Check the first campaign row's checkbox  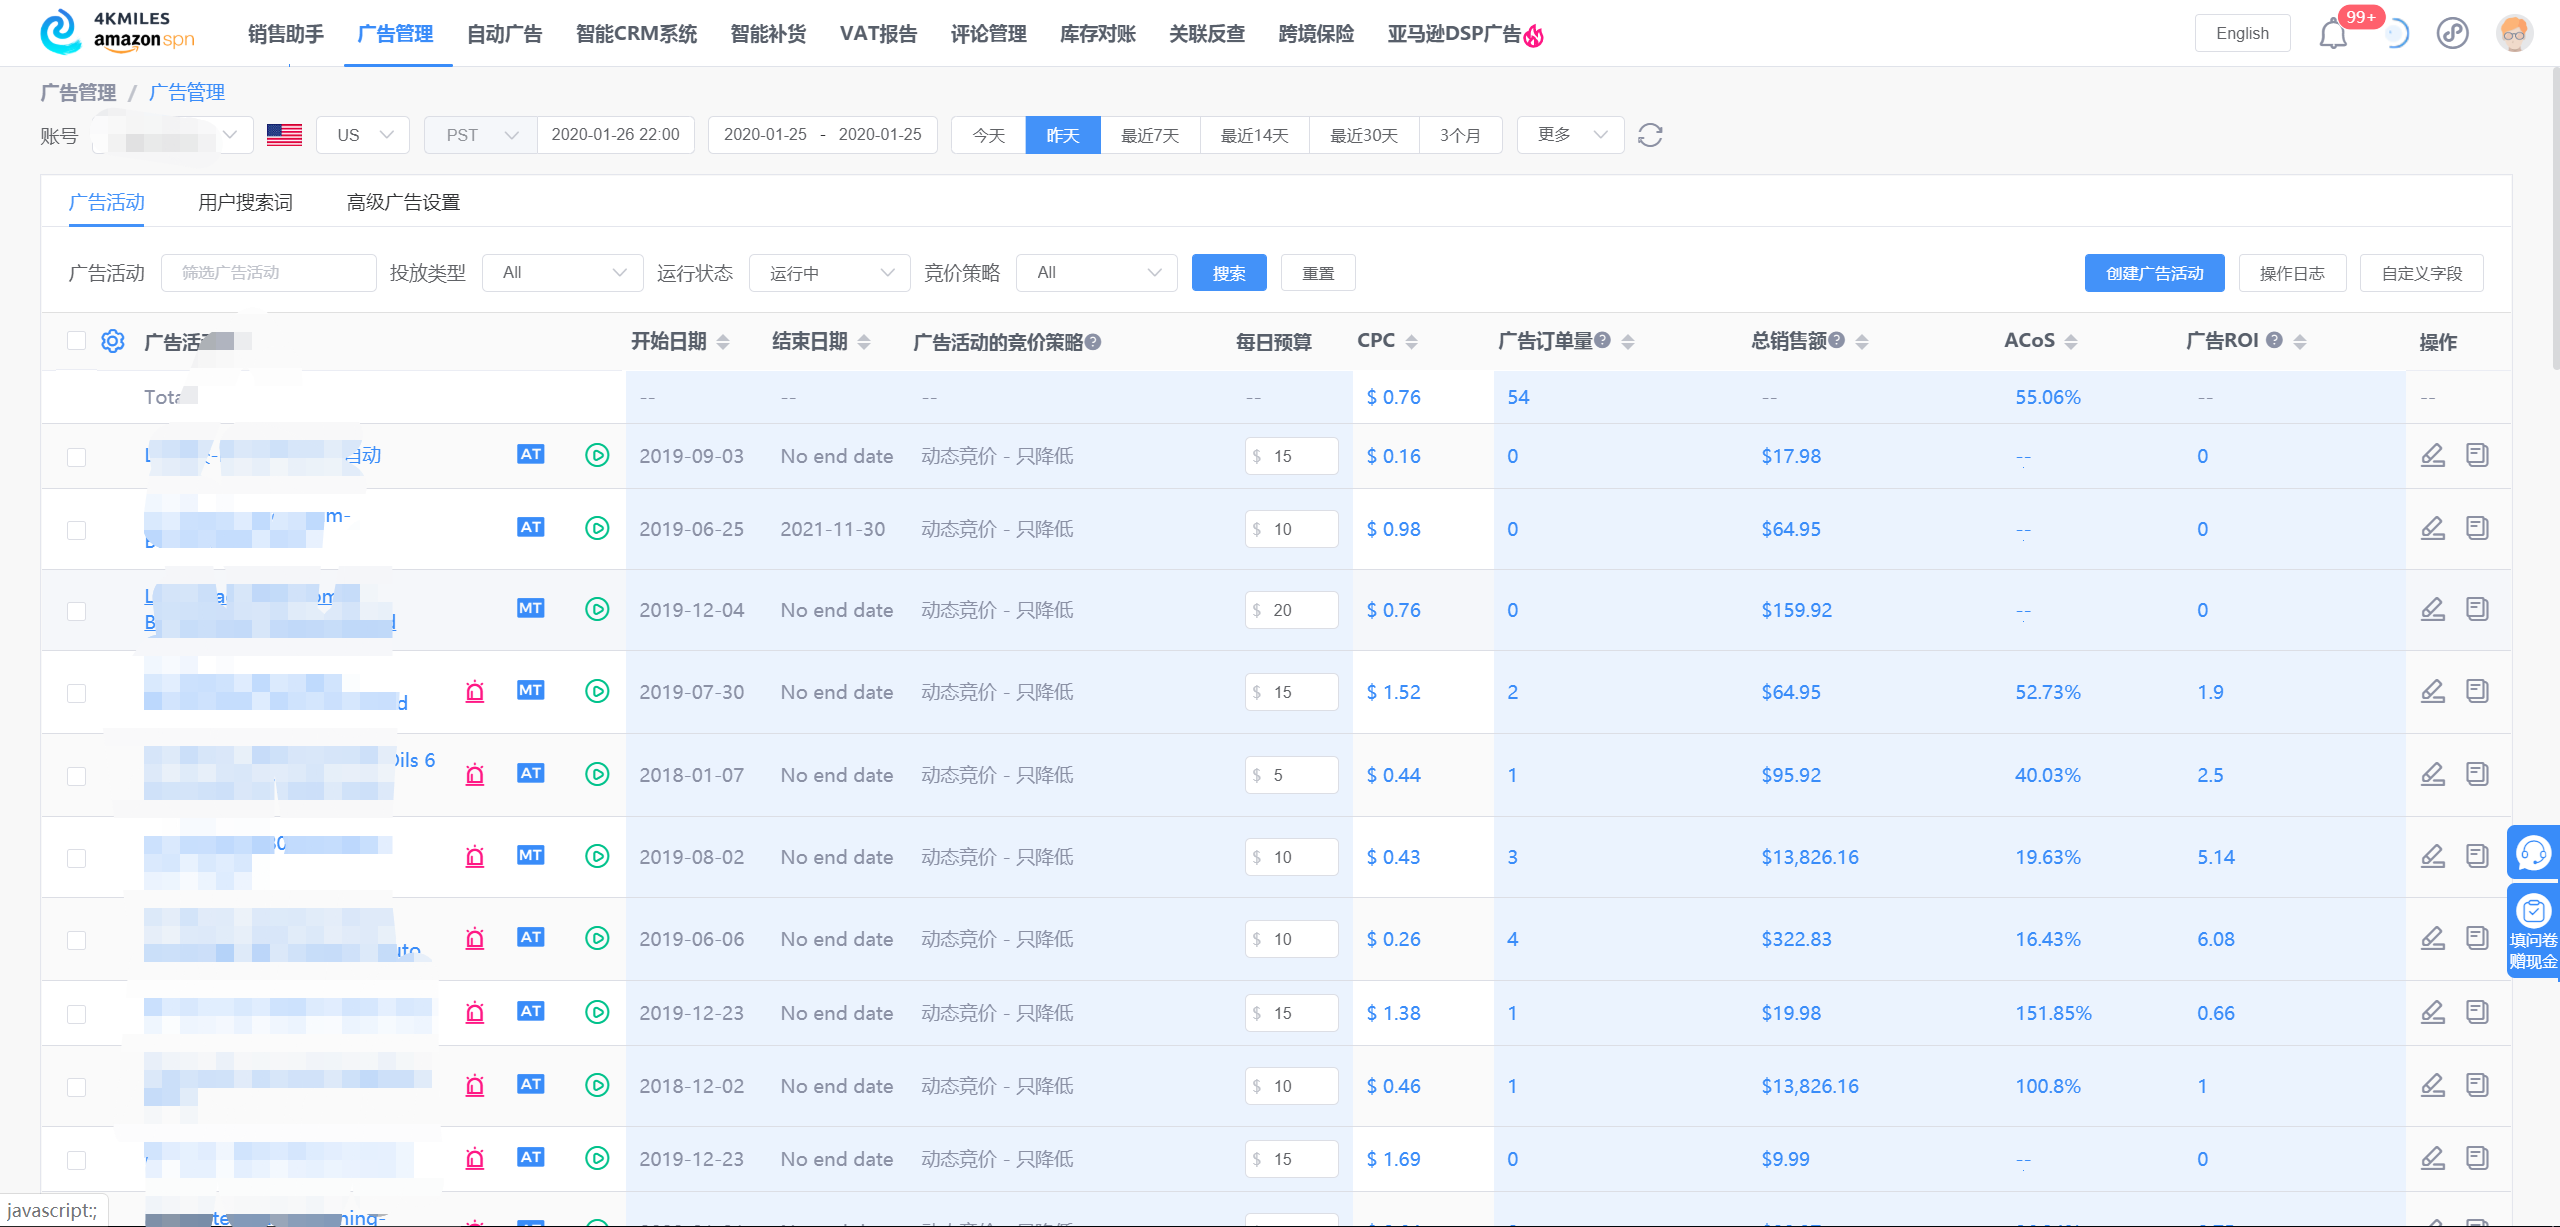coord(77,455)
